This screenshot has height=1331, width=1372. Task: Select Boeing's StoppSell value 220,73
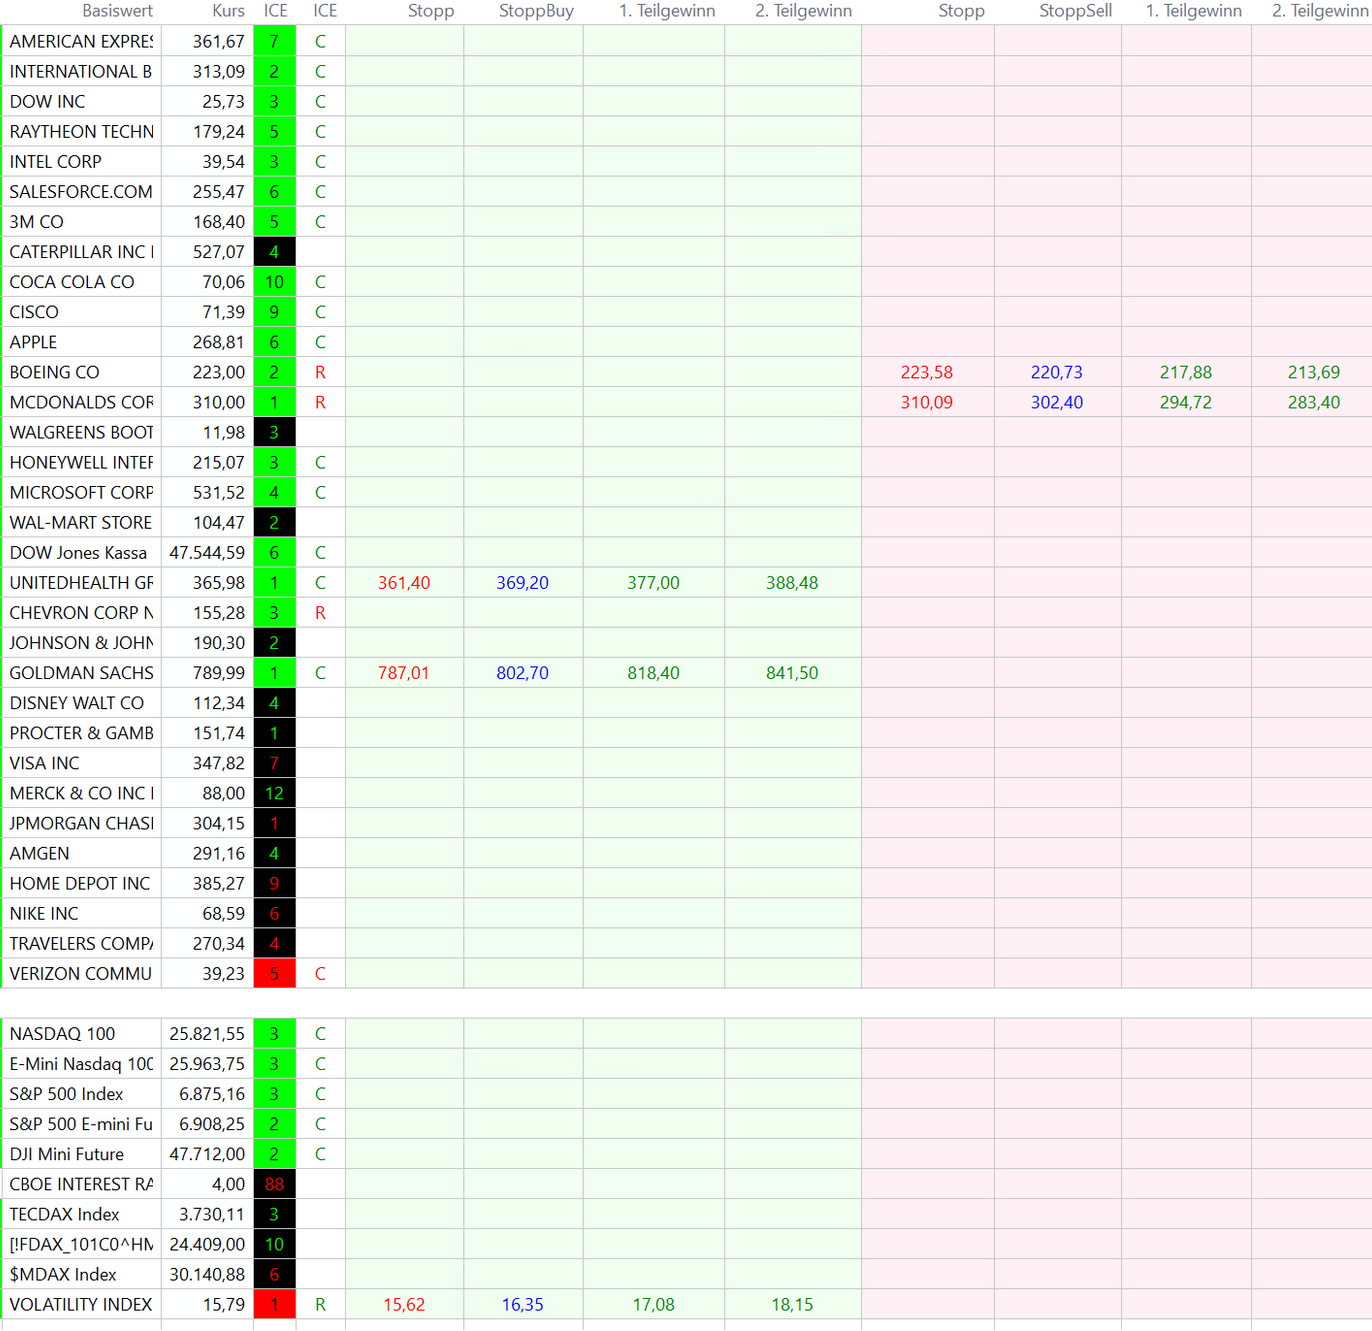point(1056,373)
